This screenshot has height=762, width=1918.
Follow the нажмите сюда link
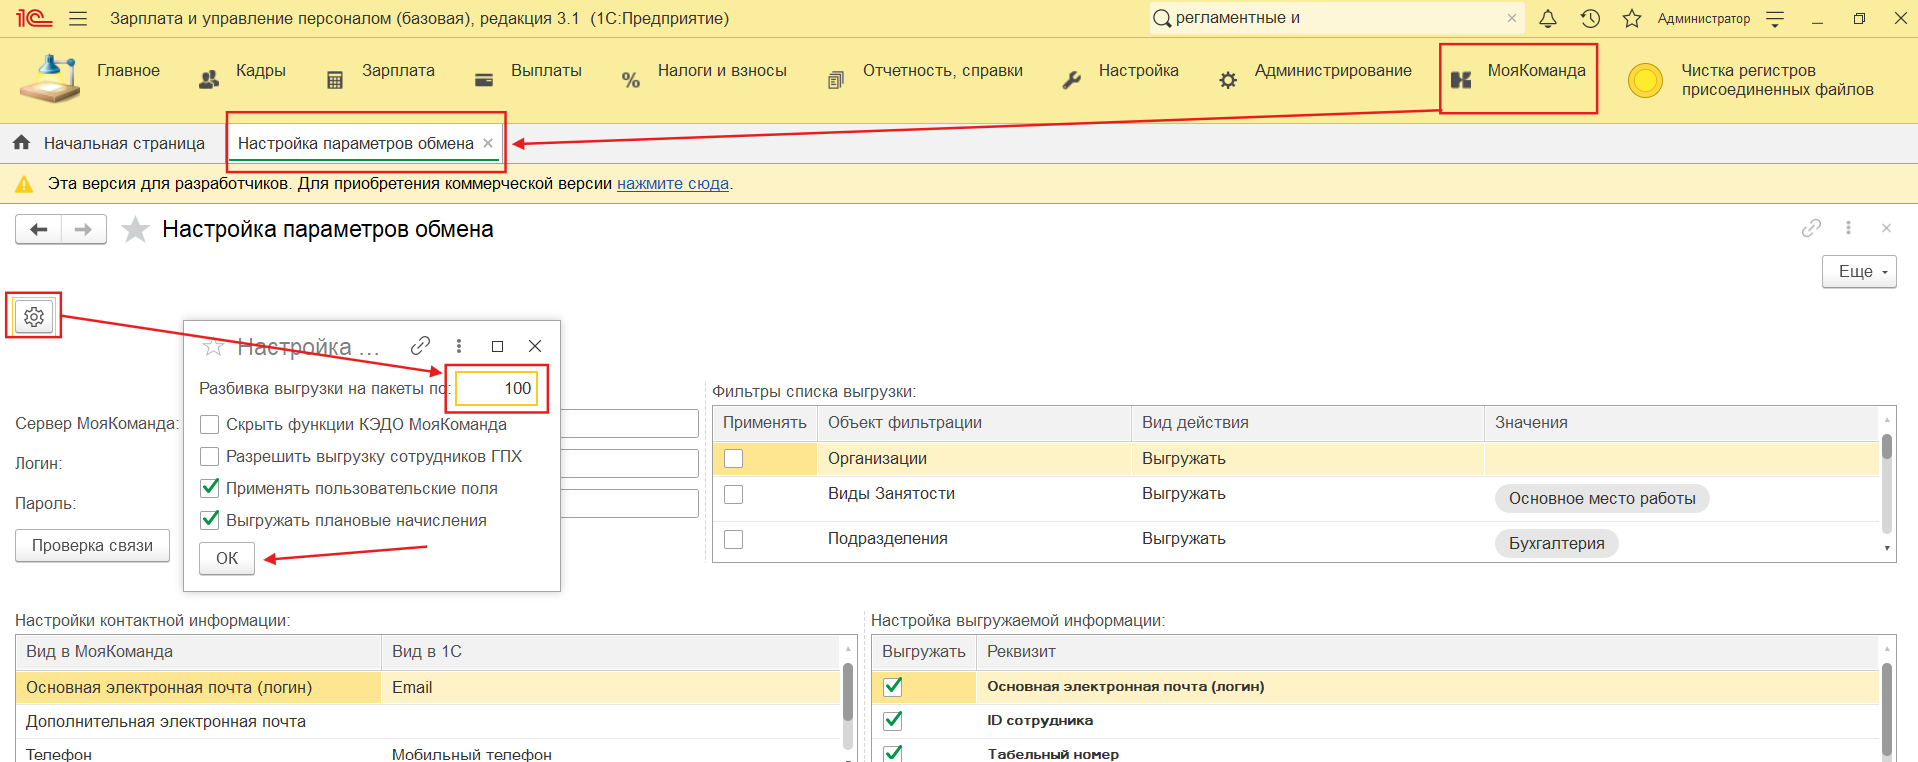pos(673,184)
